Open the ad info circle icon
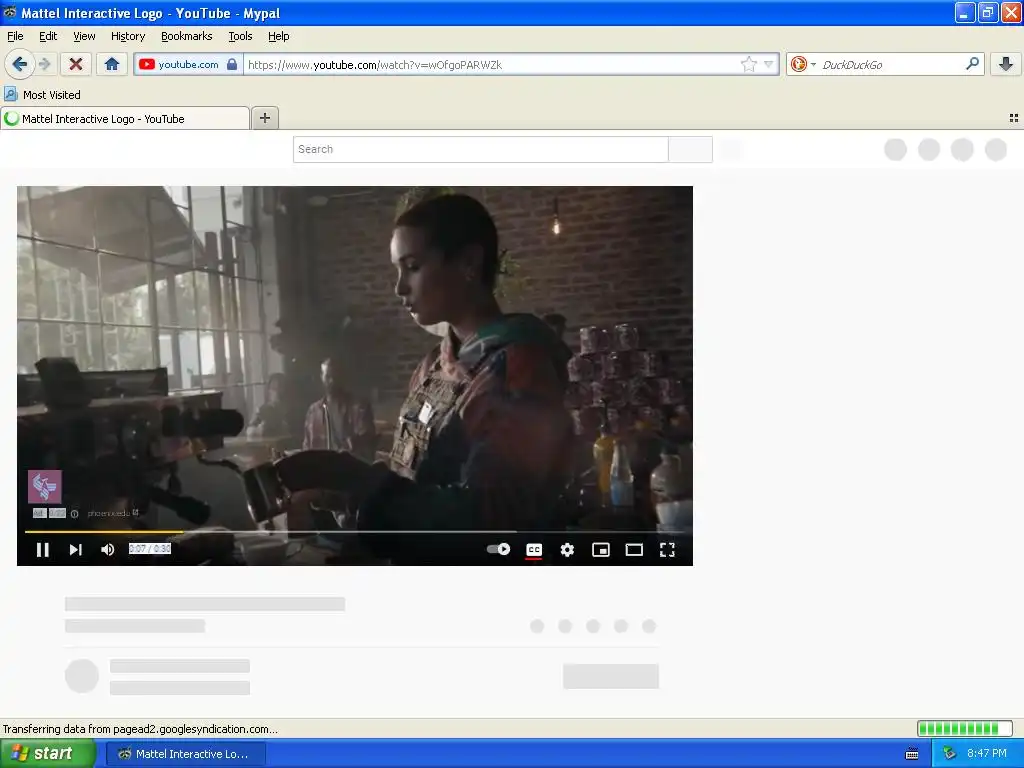 click(74, 514)
